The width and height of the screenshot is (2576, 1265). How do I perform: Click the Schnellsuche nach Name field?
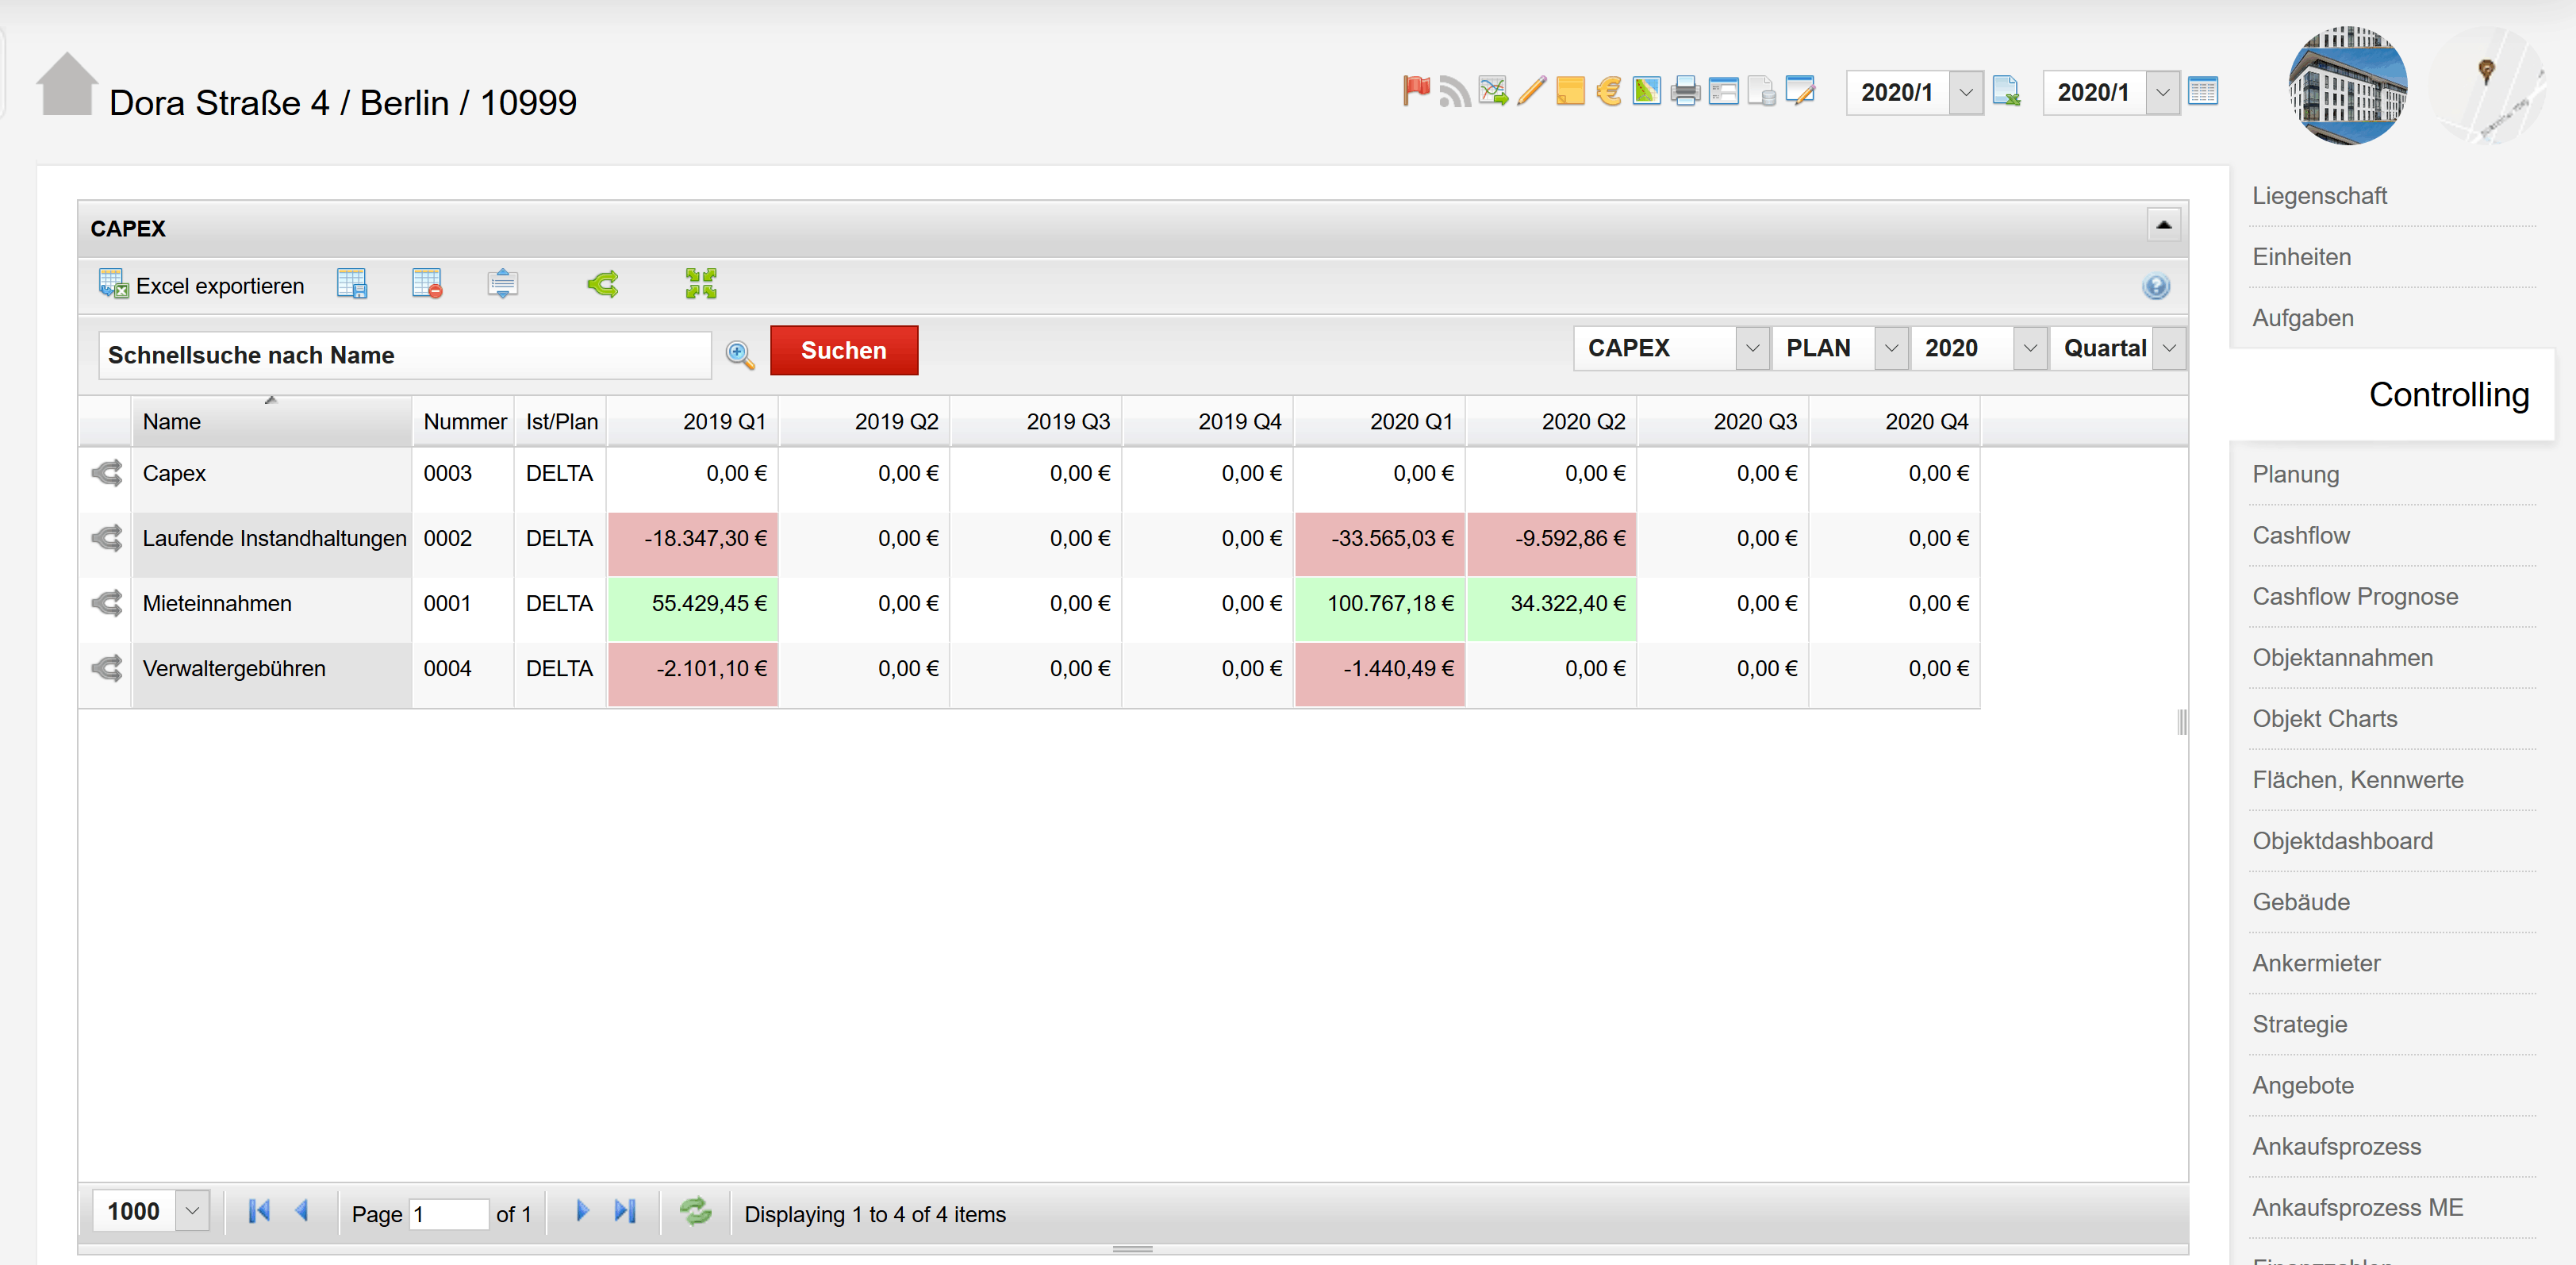pos(404,355)
